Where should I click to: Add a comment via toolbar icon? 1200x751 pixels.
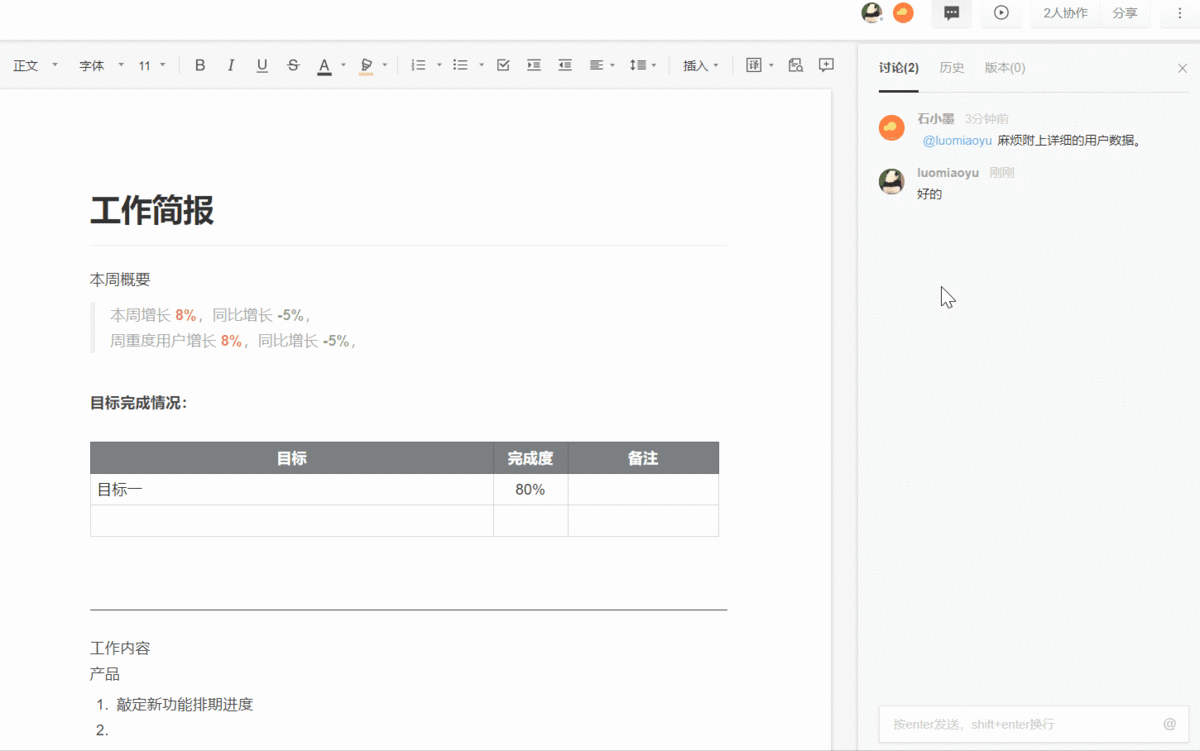click(826, 65)
